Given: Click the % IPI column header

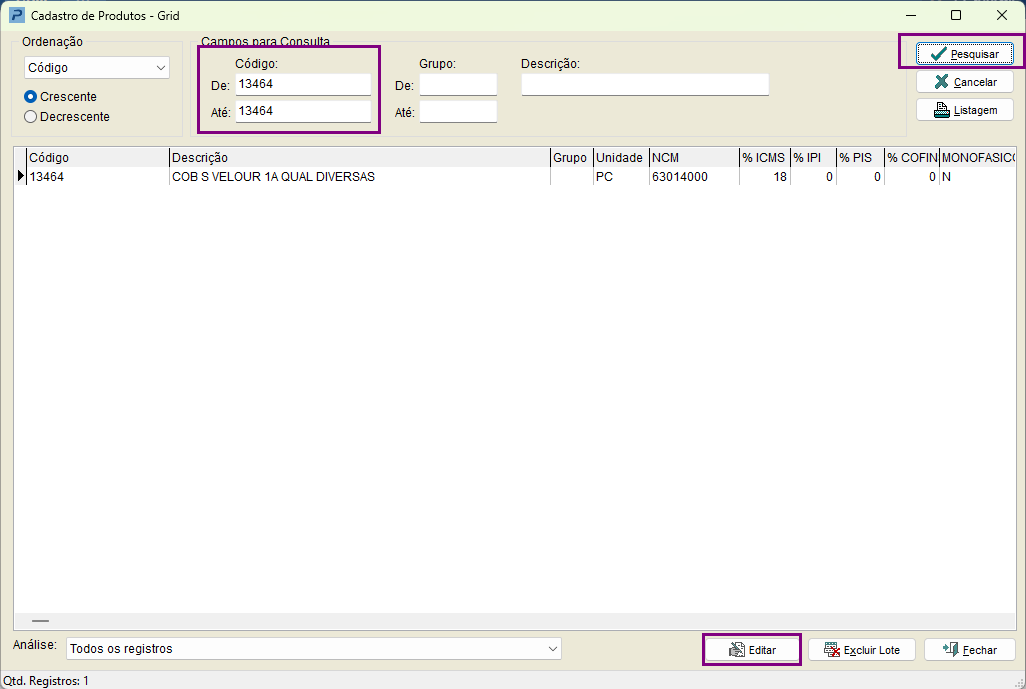Looking at the screenshot, I should tap(813, 158).
